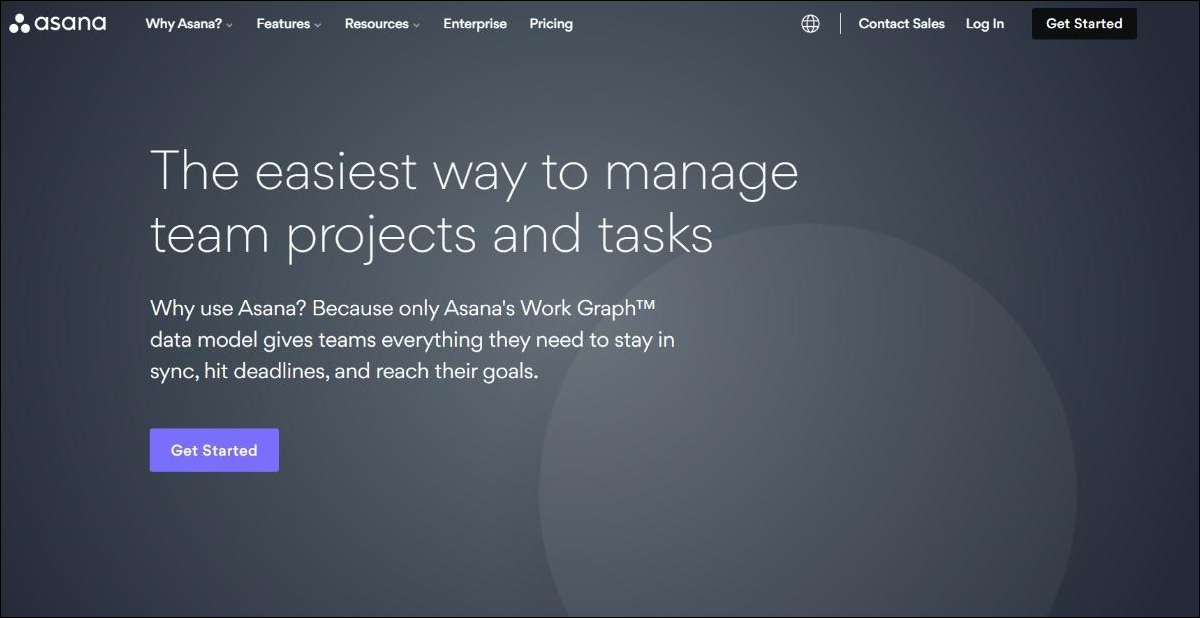
Task: Expand the Resources dropdown chevron
Action: click(416, 25)
